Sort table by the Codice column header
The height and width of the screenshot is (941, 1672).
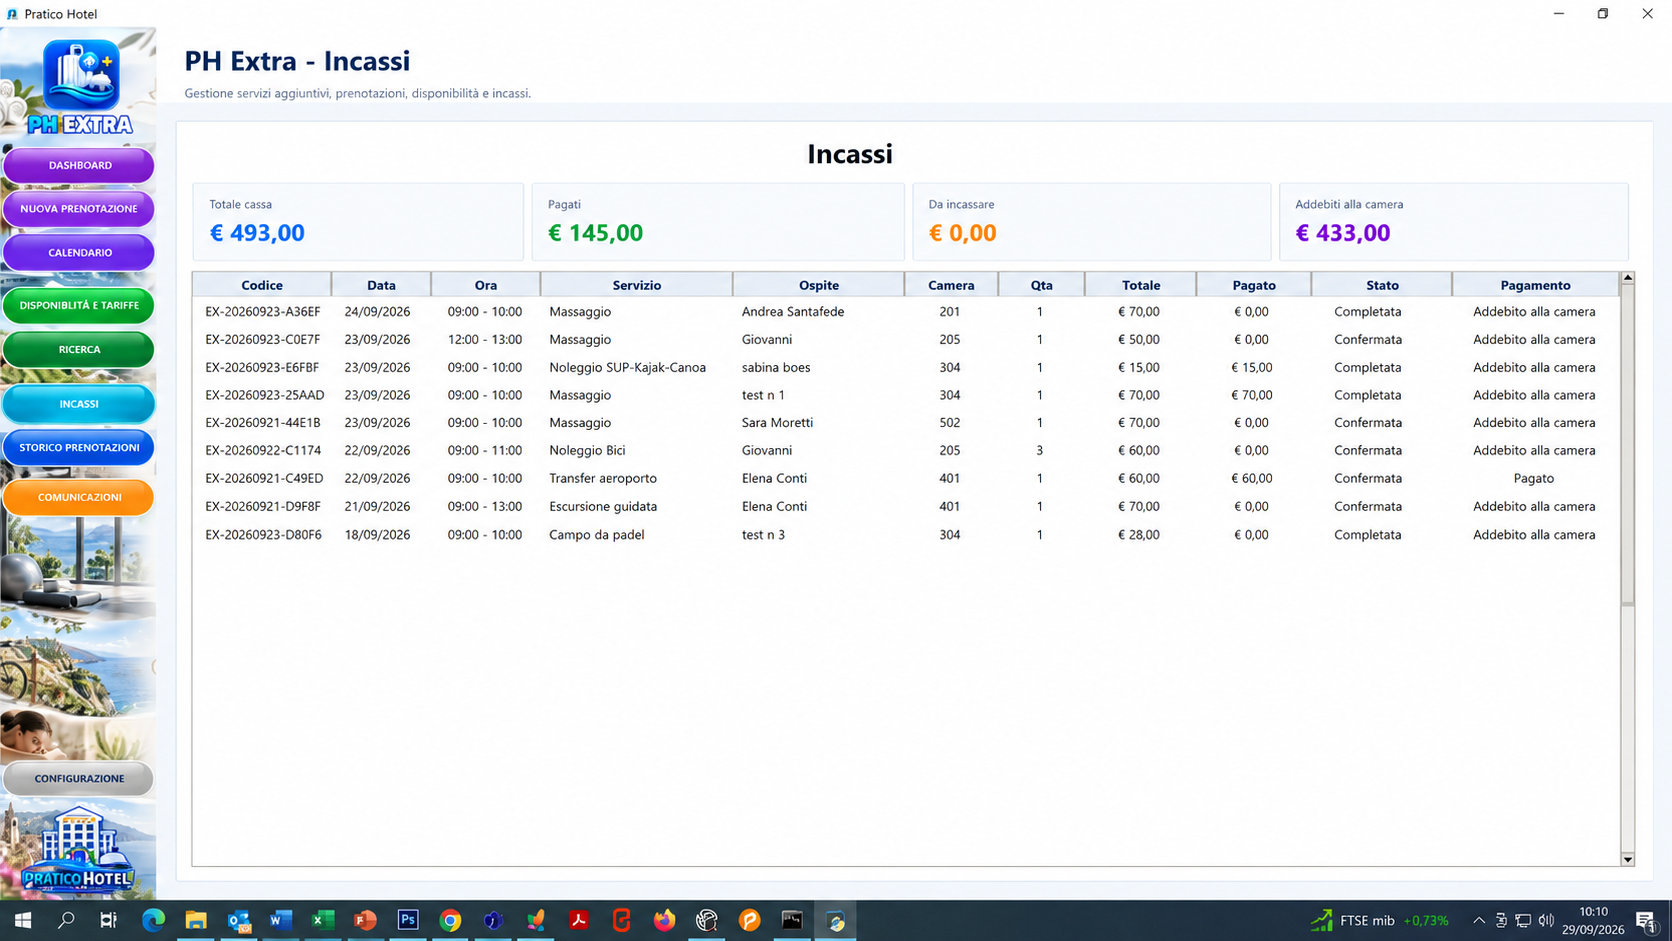(262, 285)
